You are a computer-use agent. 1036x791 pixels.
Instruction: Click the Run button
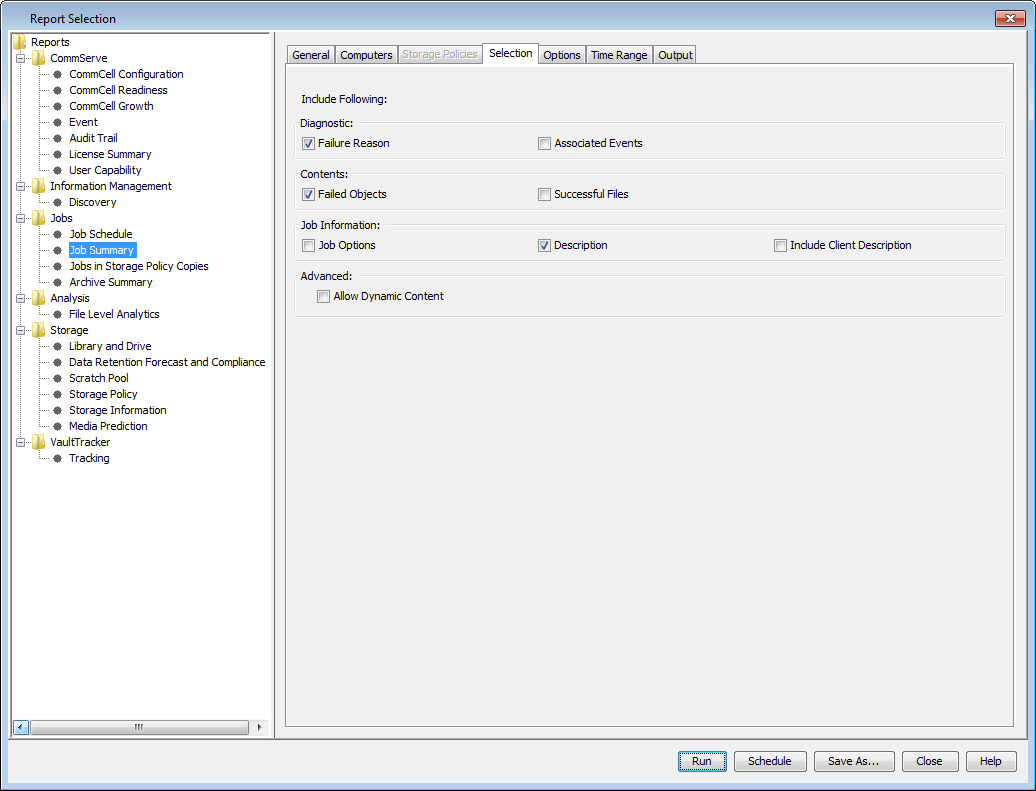(x=702, y=761)
